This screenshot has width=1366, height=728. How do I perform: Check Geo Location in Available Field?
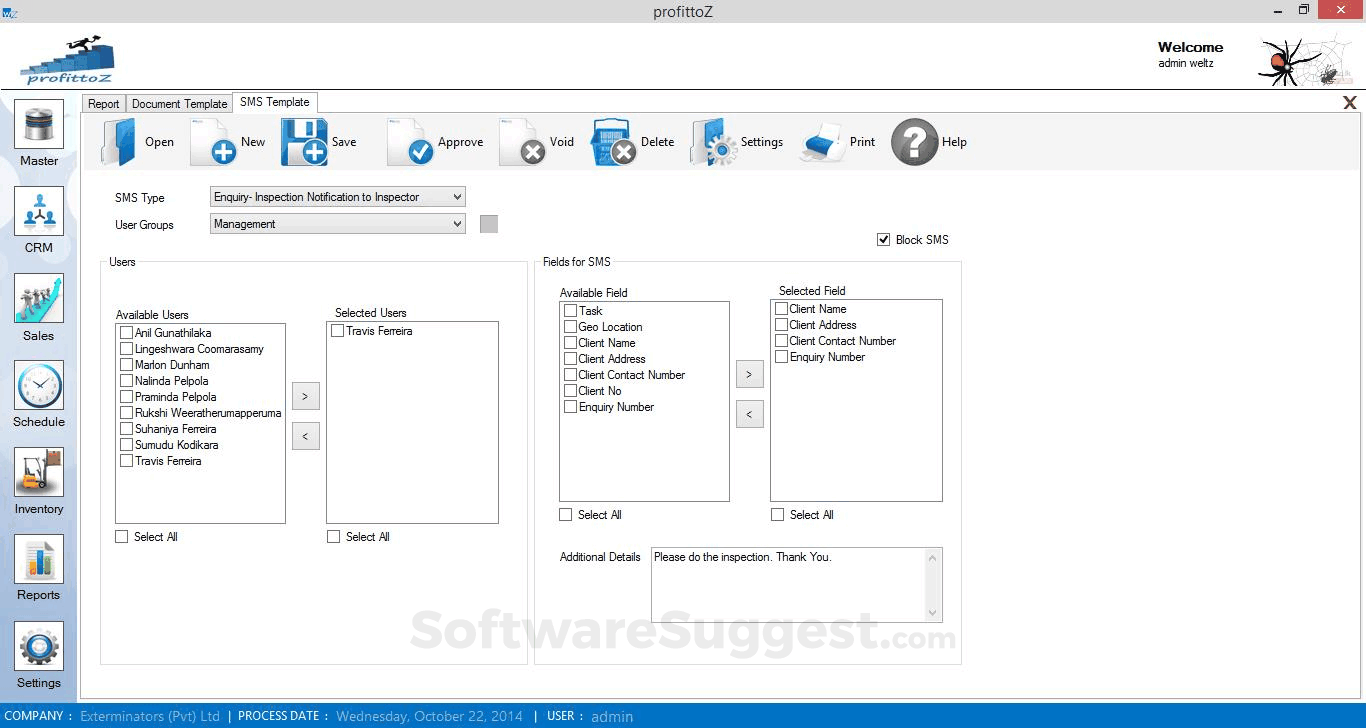[x=568, y=327]
